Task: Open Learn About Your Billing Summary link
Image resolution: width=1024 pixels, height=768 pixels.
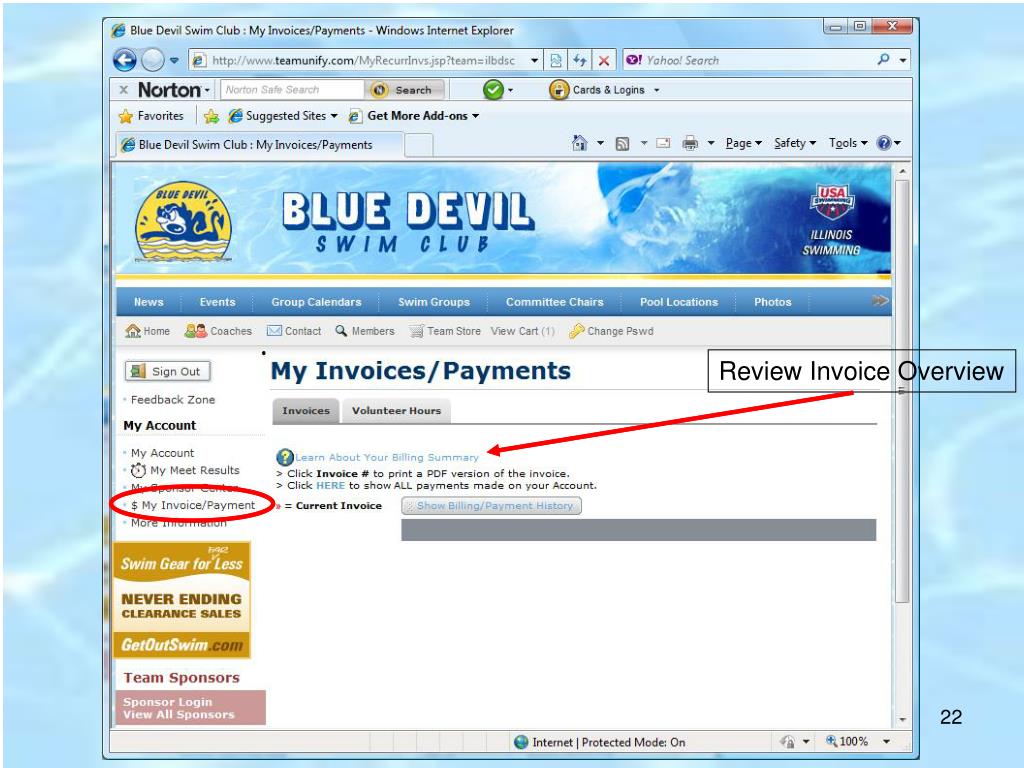Action: (387, 457)
